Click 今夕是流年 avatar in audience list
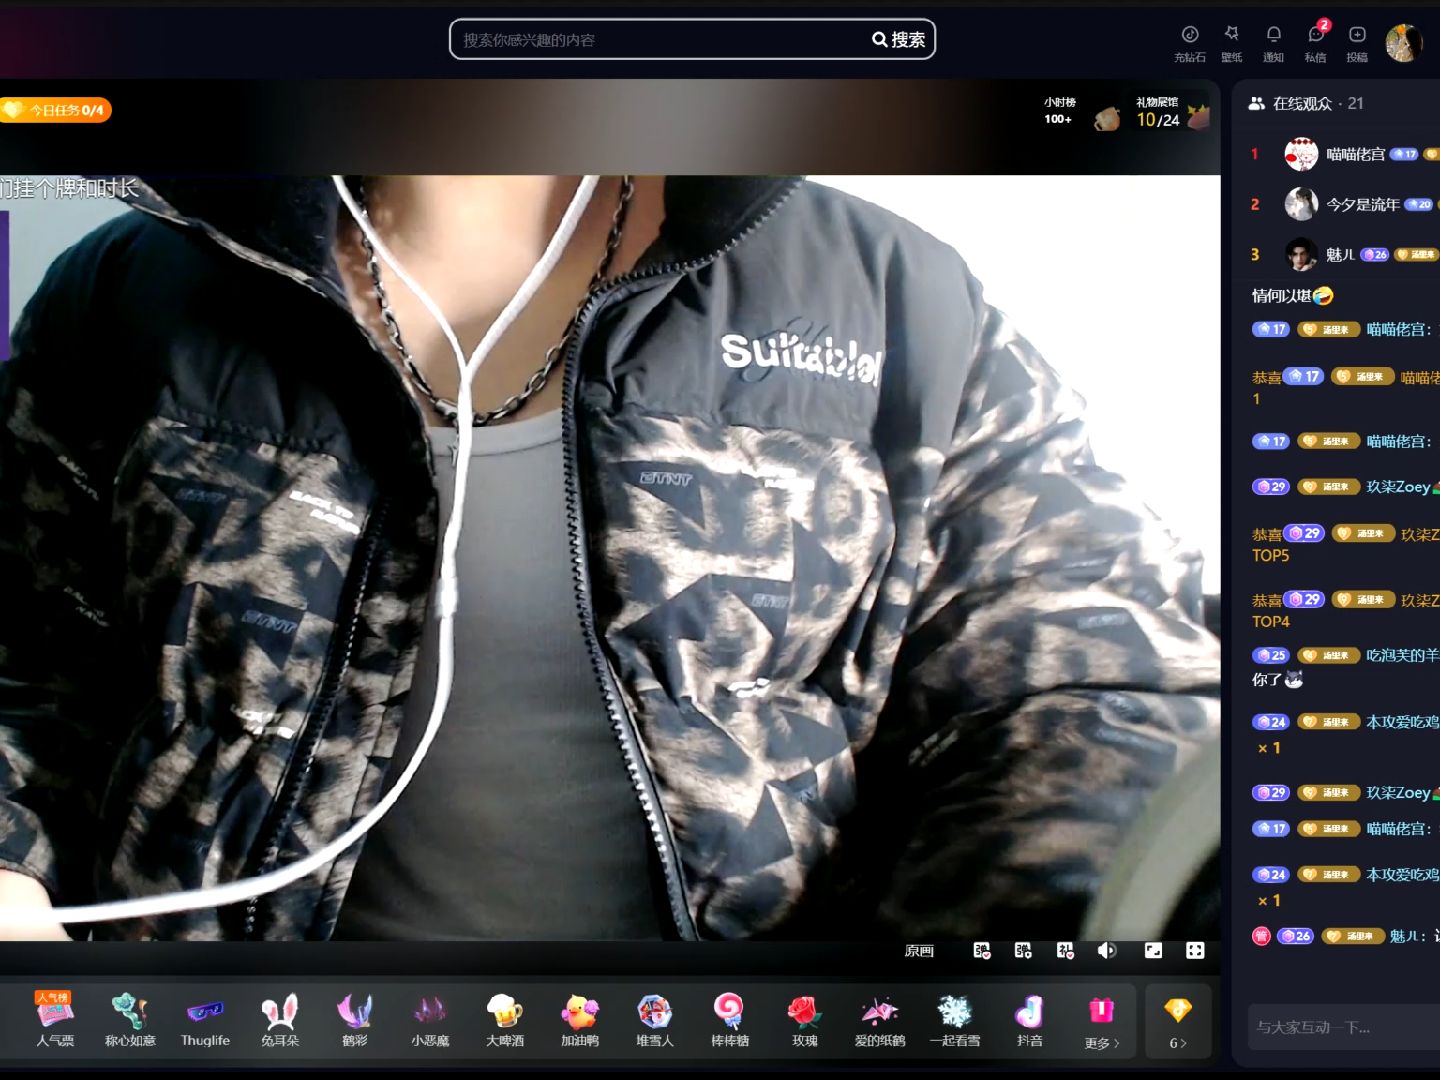1440x1080 pixels. [1301, 204]
